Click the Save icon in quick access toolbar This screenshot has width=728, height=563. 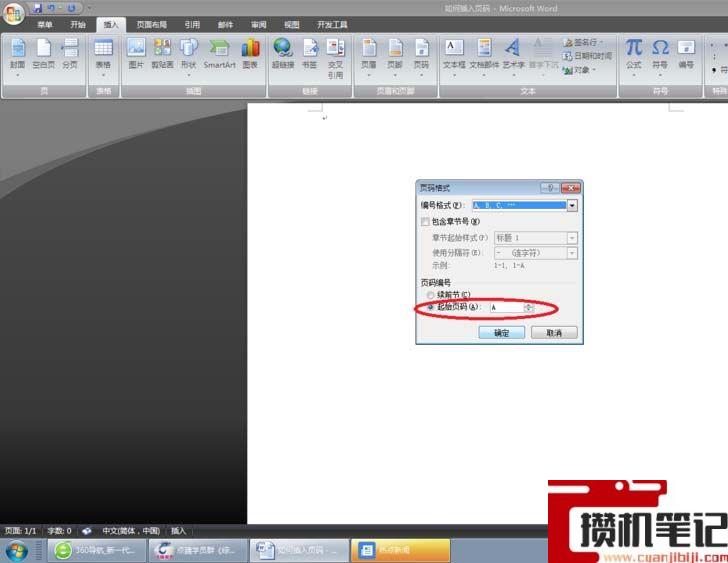pos(38,8)
